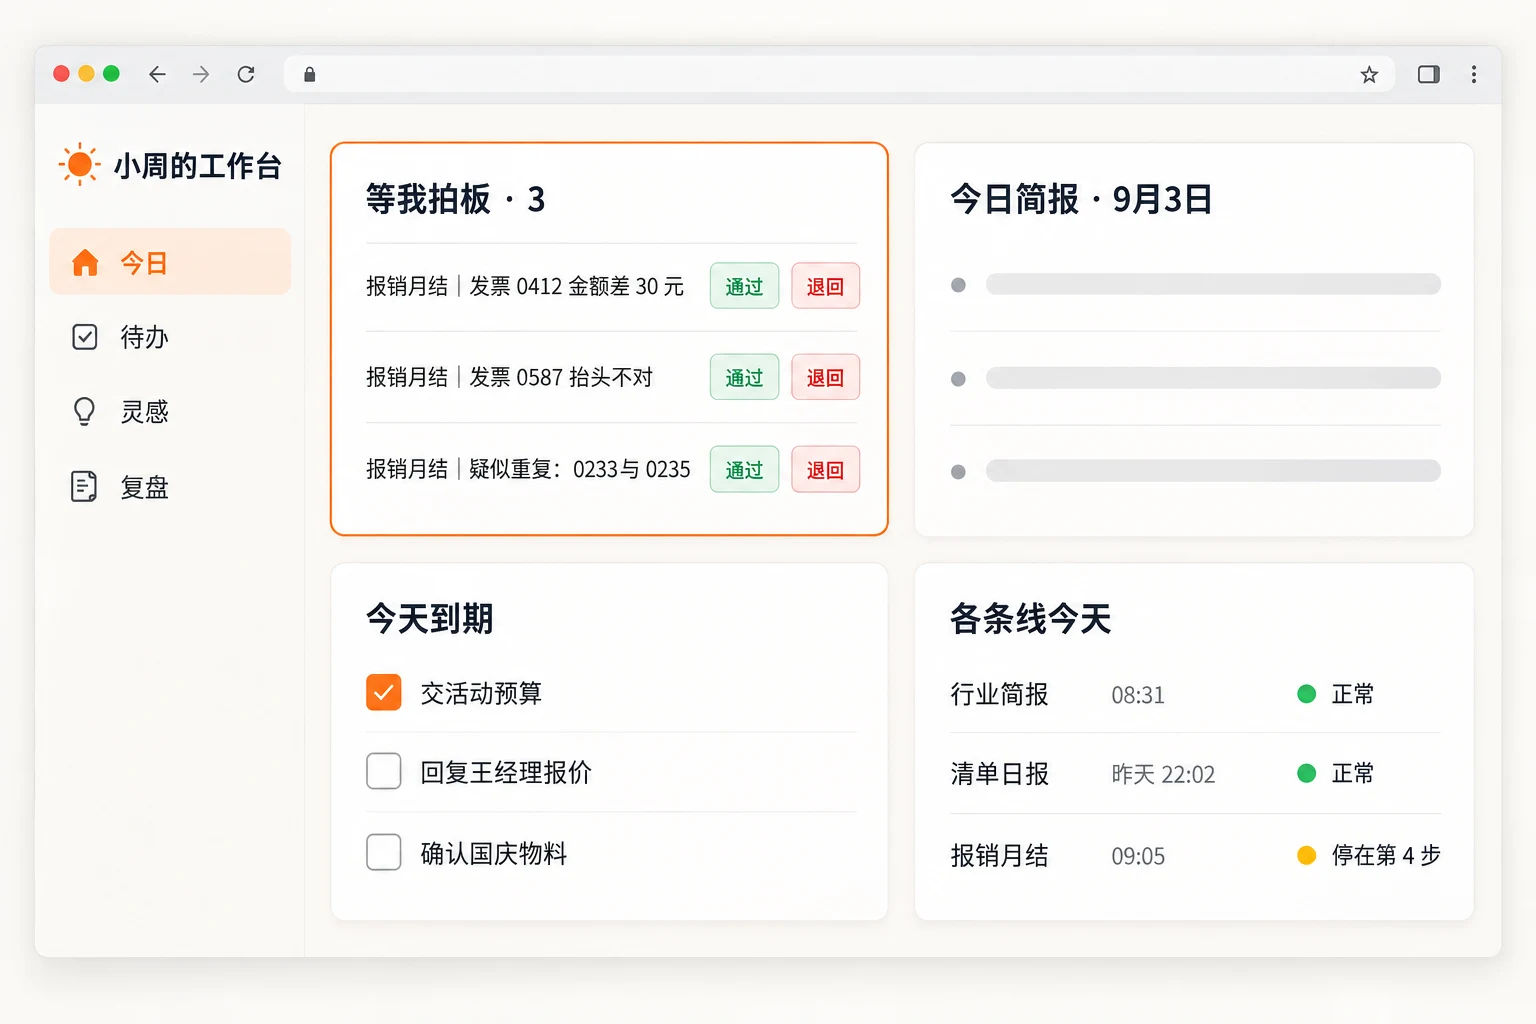This screenshot has height=1024, width=1536.
Task: Click the 正常 status in the 清单日报 row
Action: click(x=1353, y=773)
